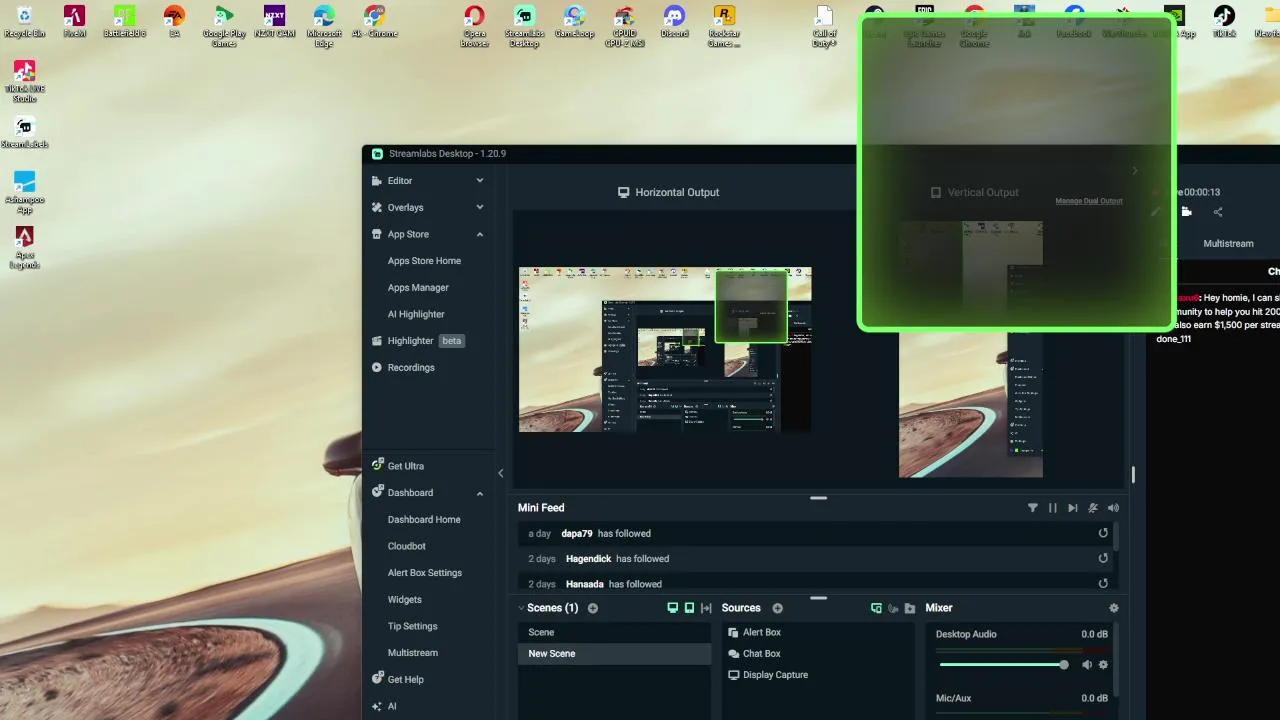The image size is (1280, 720).
Task: Mute Desktop Audio speaker icon
Action: [1087, 665]
